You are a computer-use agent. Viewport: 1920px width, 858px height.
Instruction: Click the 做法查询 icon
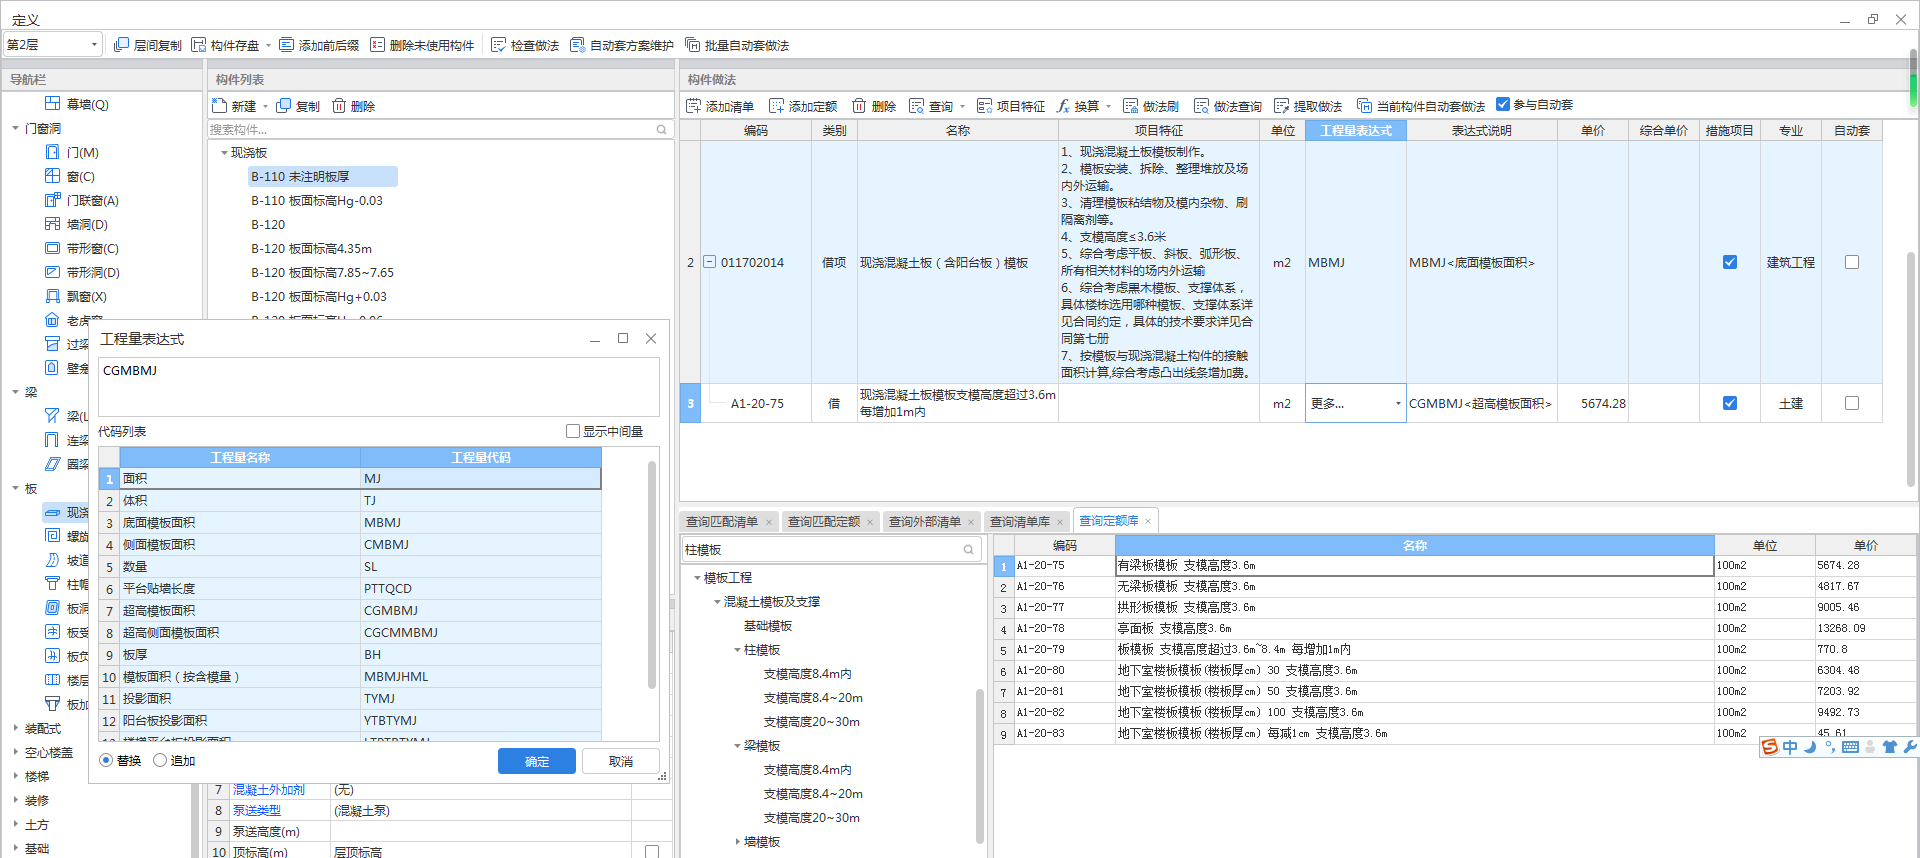tap(1202, 106)
